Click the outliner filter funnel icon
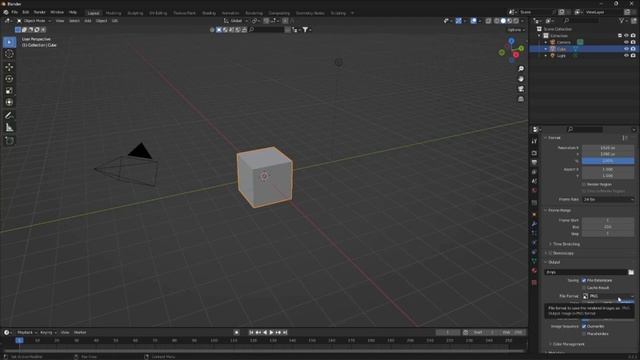This screenshot has width=640, height=360. coord(621,20)
